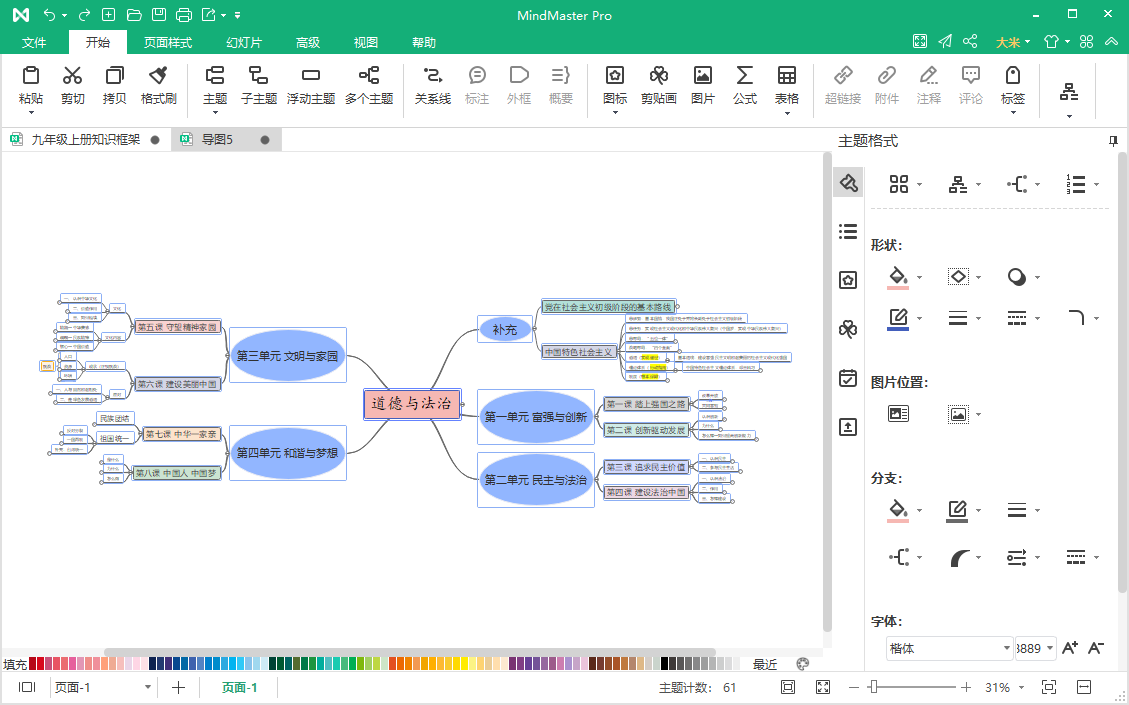Click the Cut (剪切) scissors icon

(x=72, y=75)
